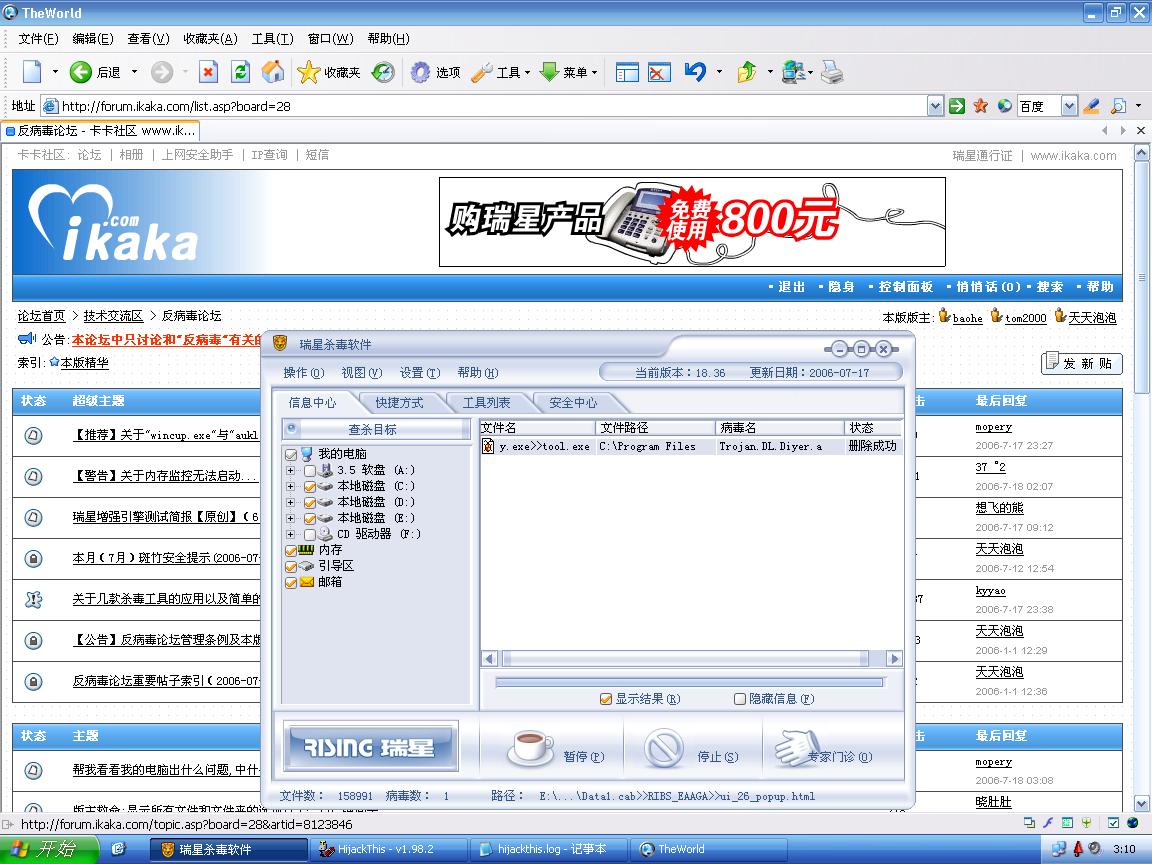Click the scan progress bar
The image size is (1152, 864).
[x=689, y=683]
